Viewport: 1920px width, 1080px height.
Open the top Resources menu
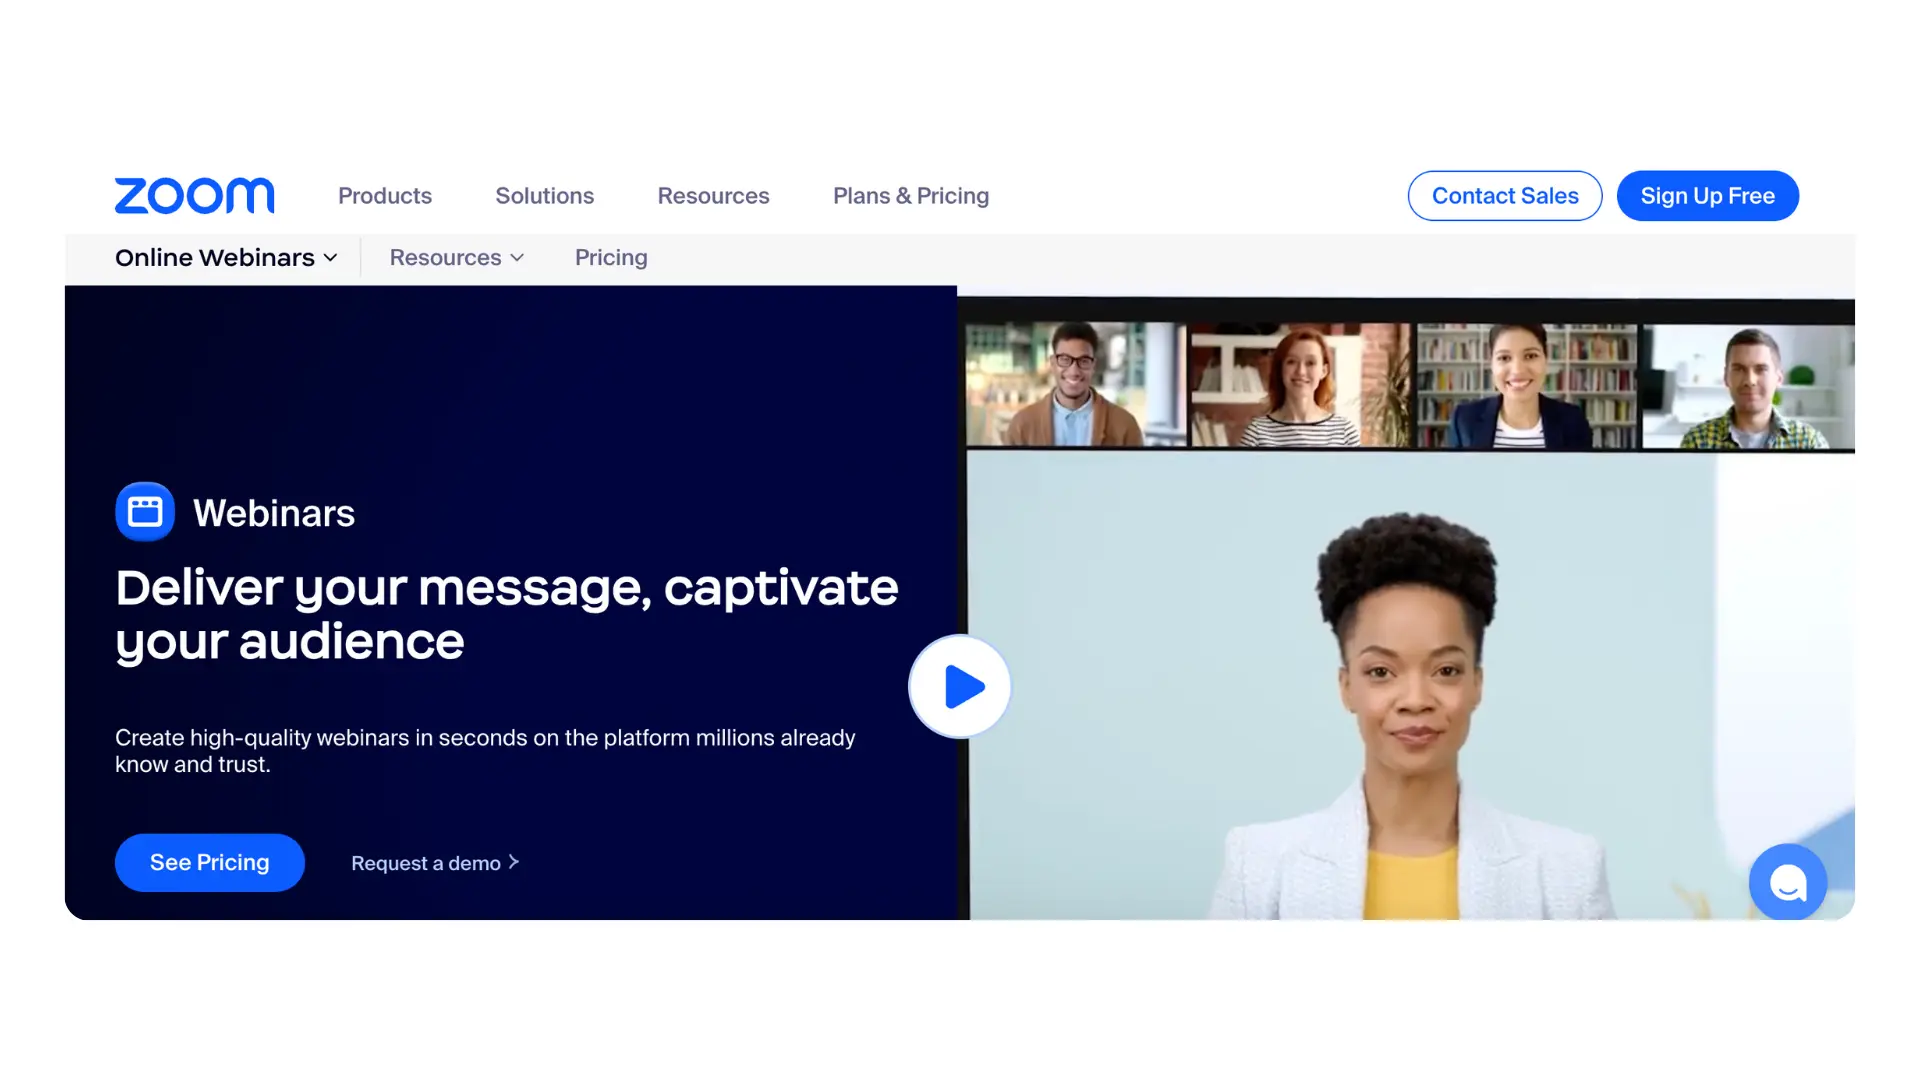point(714,196)
